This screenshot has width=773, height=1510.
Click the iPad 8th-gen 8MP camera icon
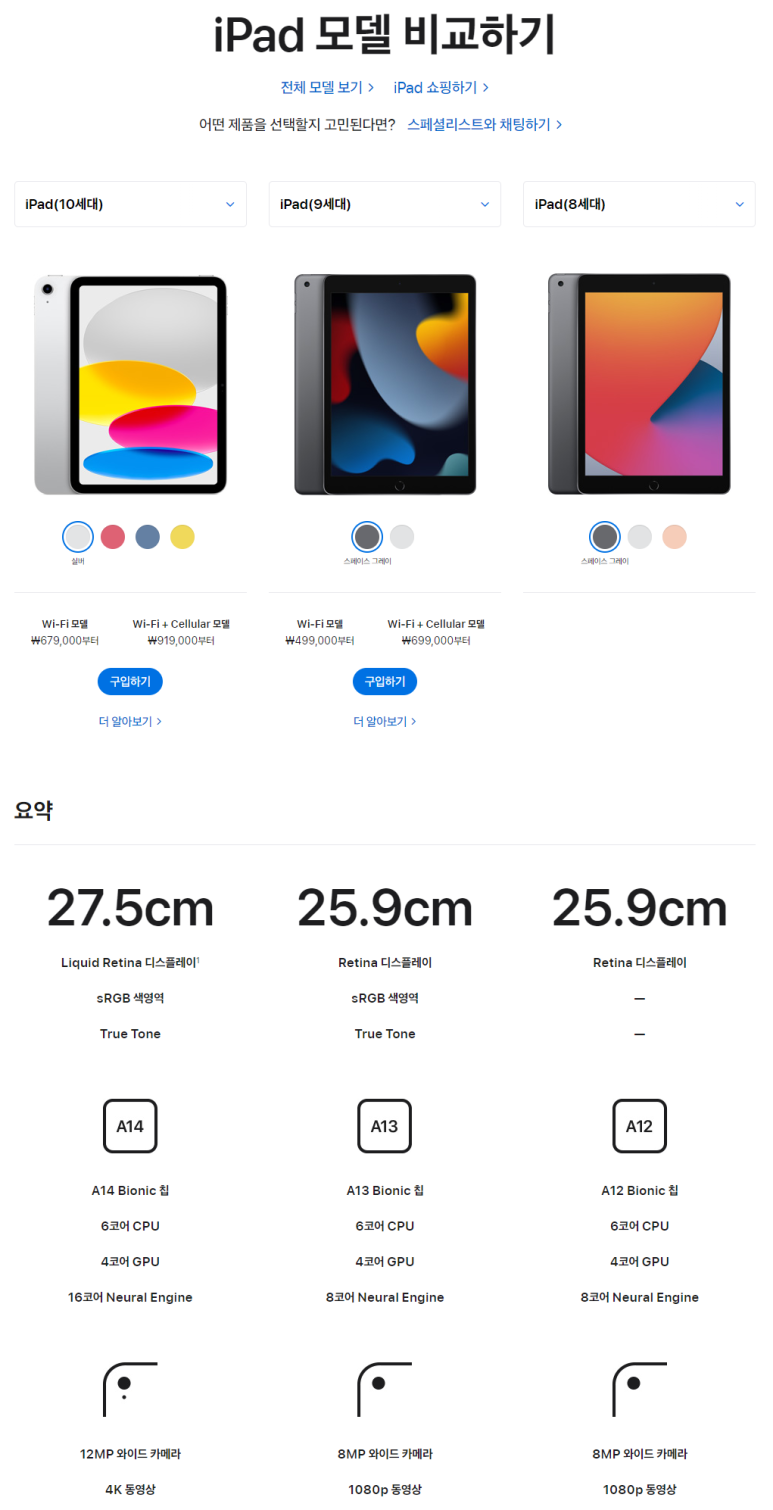[639, 1389]
